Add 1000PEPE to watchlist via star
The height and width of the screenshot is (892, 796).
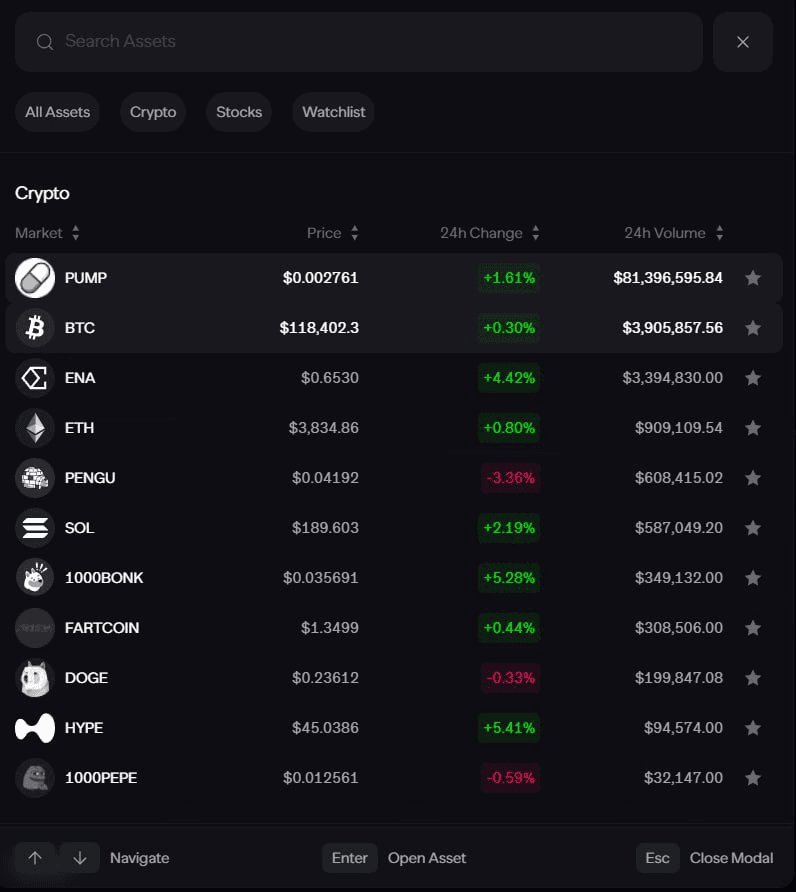tap(753, 778)
